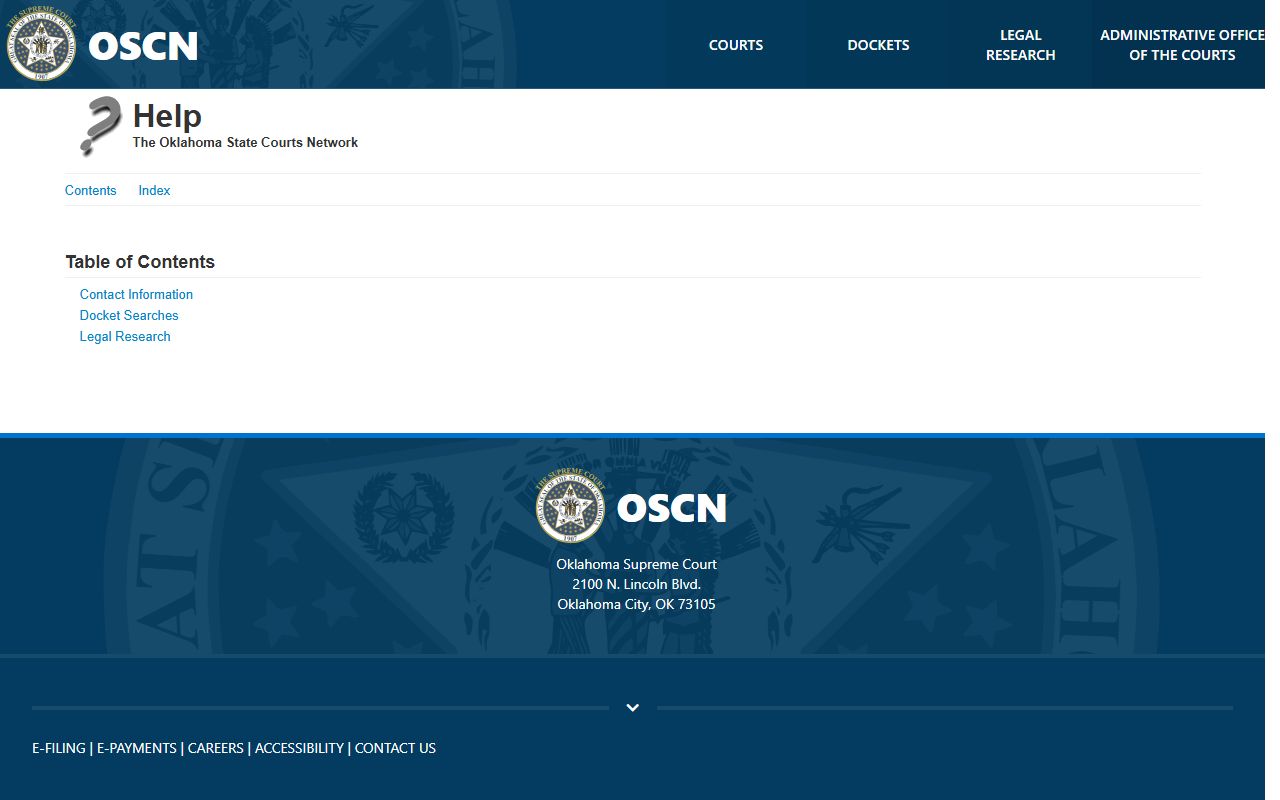This screenshot has width=1280, height=800.
Task: Click the question mark Help icon
Action: pyautogui.click(x=100, y=126)
